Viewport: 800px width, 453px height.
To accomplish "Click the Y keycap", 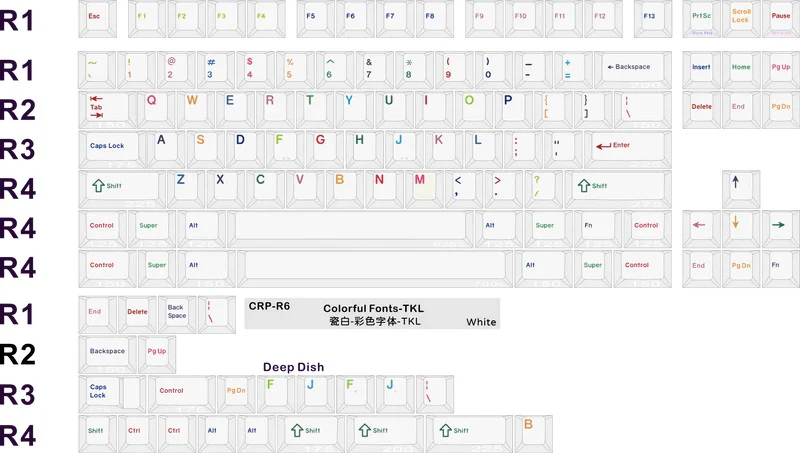I will pos(356,110).
